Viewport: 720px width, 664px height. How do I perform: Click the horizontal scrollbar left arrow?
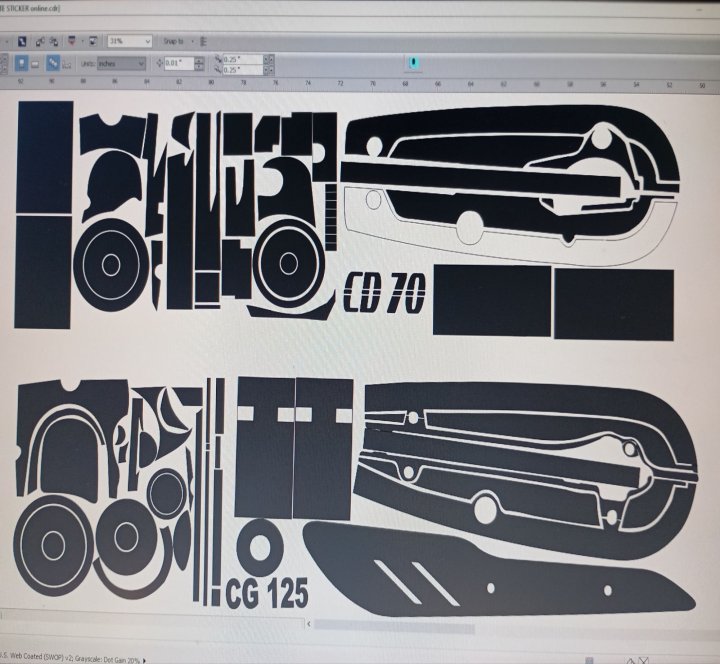coord(309,623)
